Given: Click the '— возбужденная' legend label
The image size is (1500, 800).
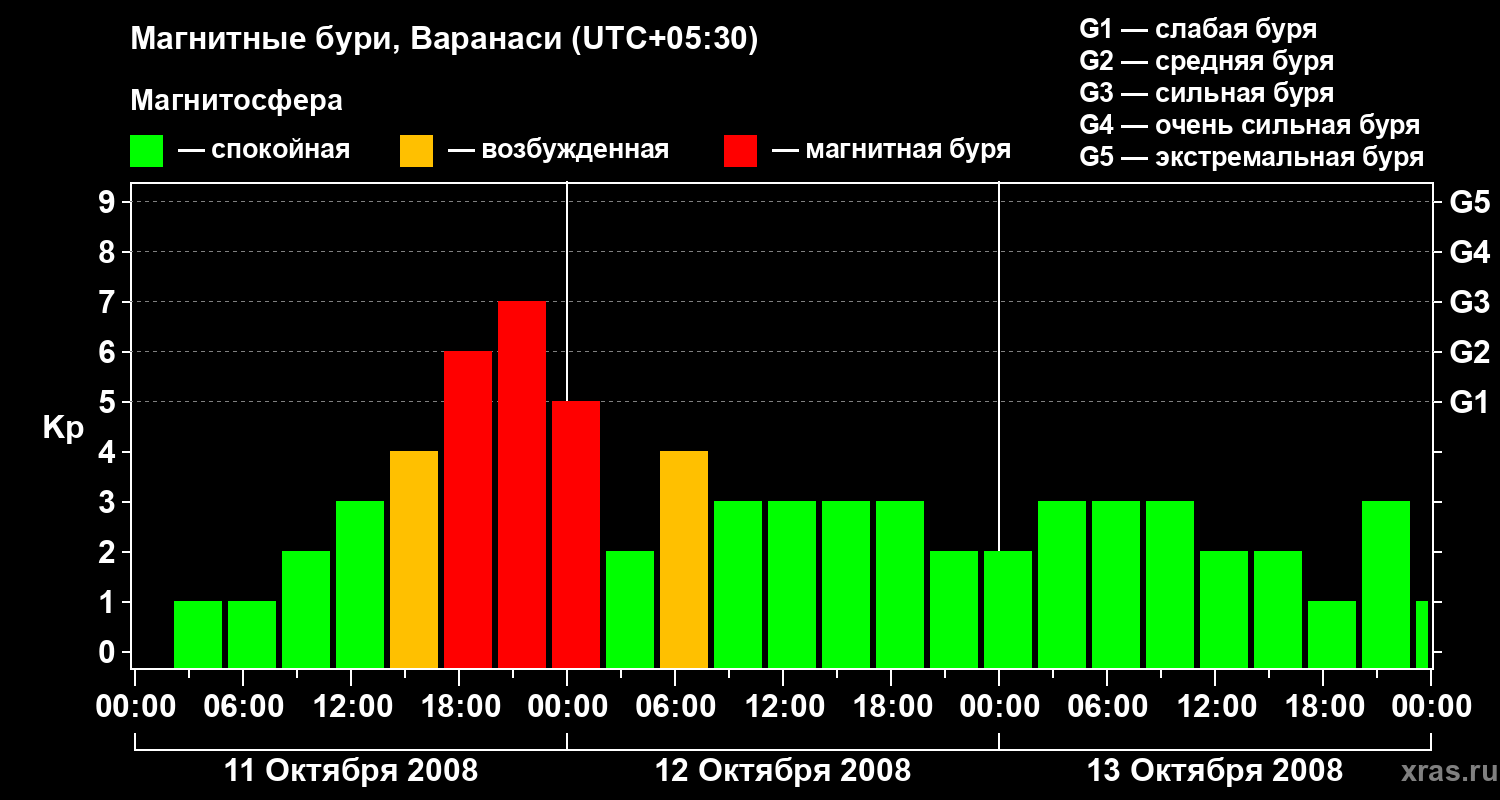Looking at the screenshot, I should pyautogui.click(x=558, y=150).
